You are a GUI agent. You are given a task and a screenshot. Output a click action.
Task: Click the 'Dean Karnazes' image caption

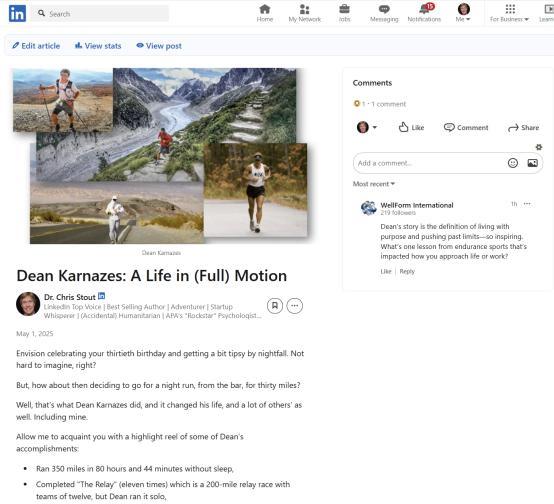(161, 253)
